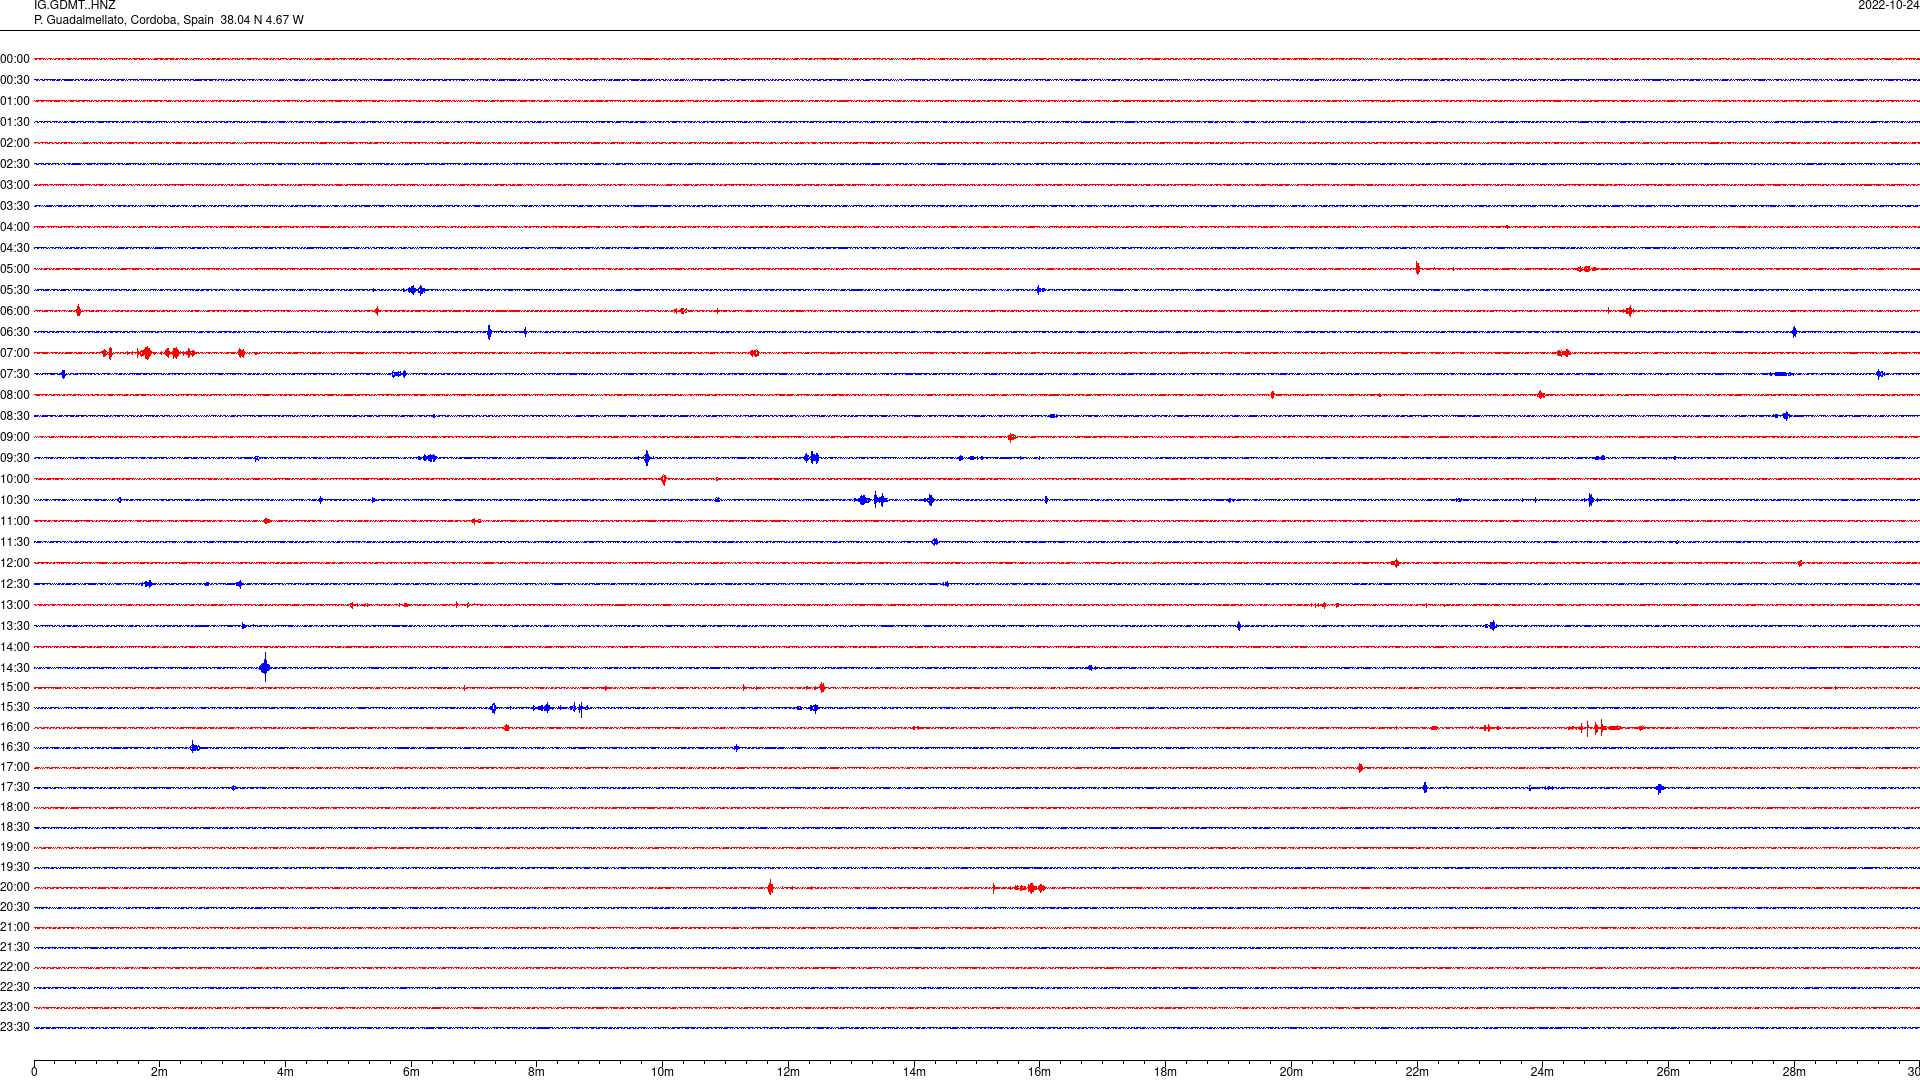Image resolution: width=1920 pixels, height=1080 pixels.
Task: Select the 09:30 trace time label
Action: click(x=15, y=458)
